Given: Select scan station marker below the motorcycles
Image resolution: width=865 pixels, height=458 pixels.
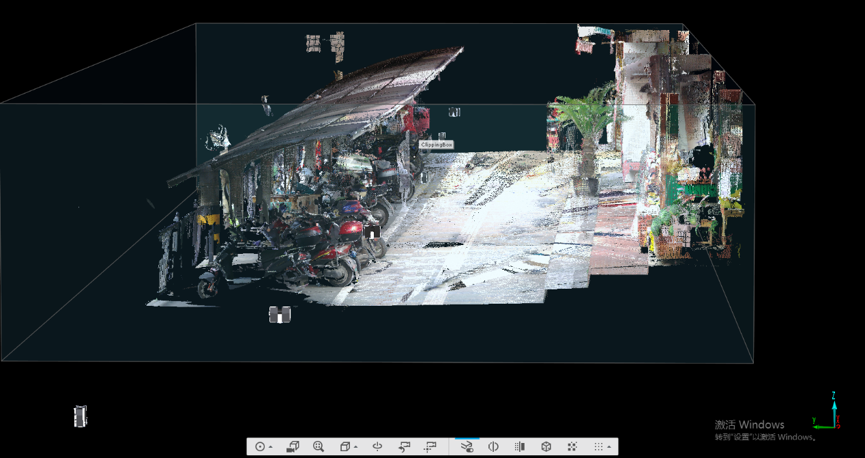Looking at the screenshot, I should tap(280, 315).
